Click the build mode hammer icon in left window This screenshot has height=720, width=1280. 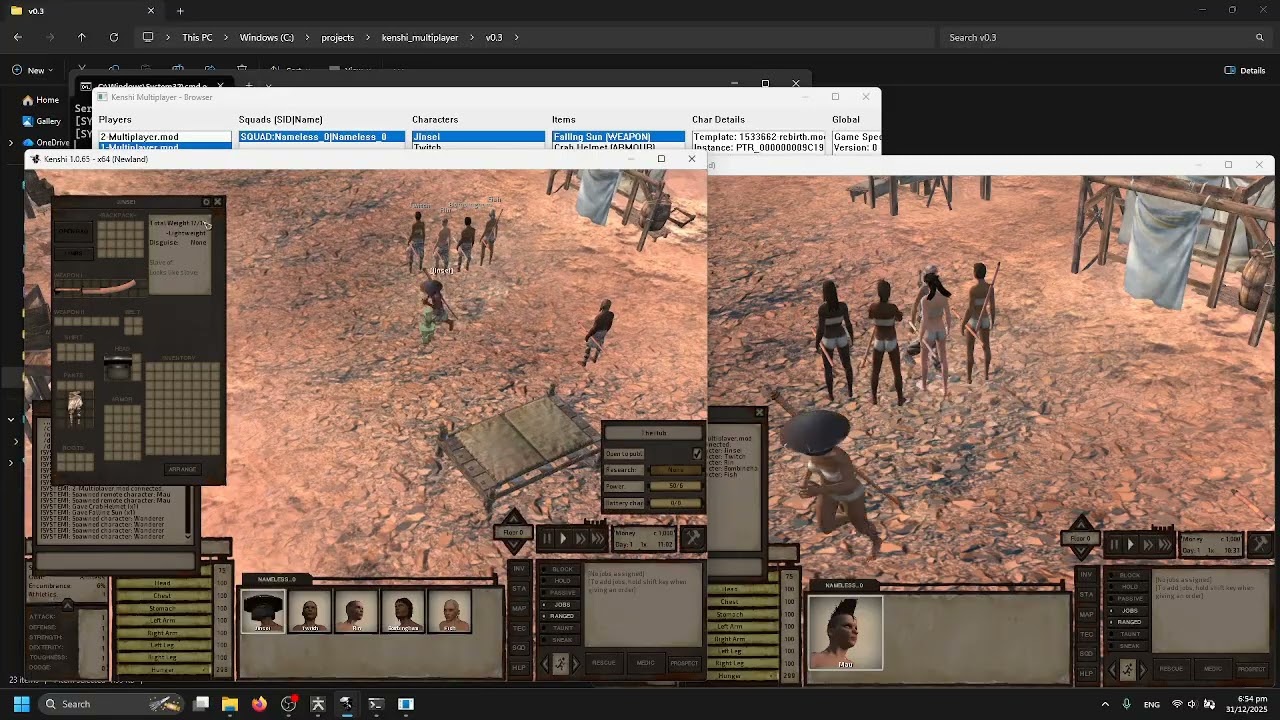click(x=692, y=539)
